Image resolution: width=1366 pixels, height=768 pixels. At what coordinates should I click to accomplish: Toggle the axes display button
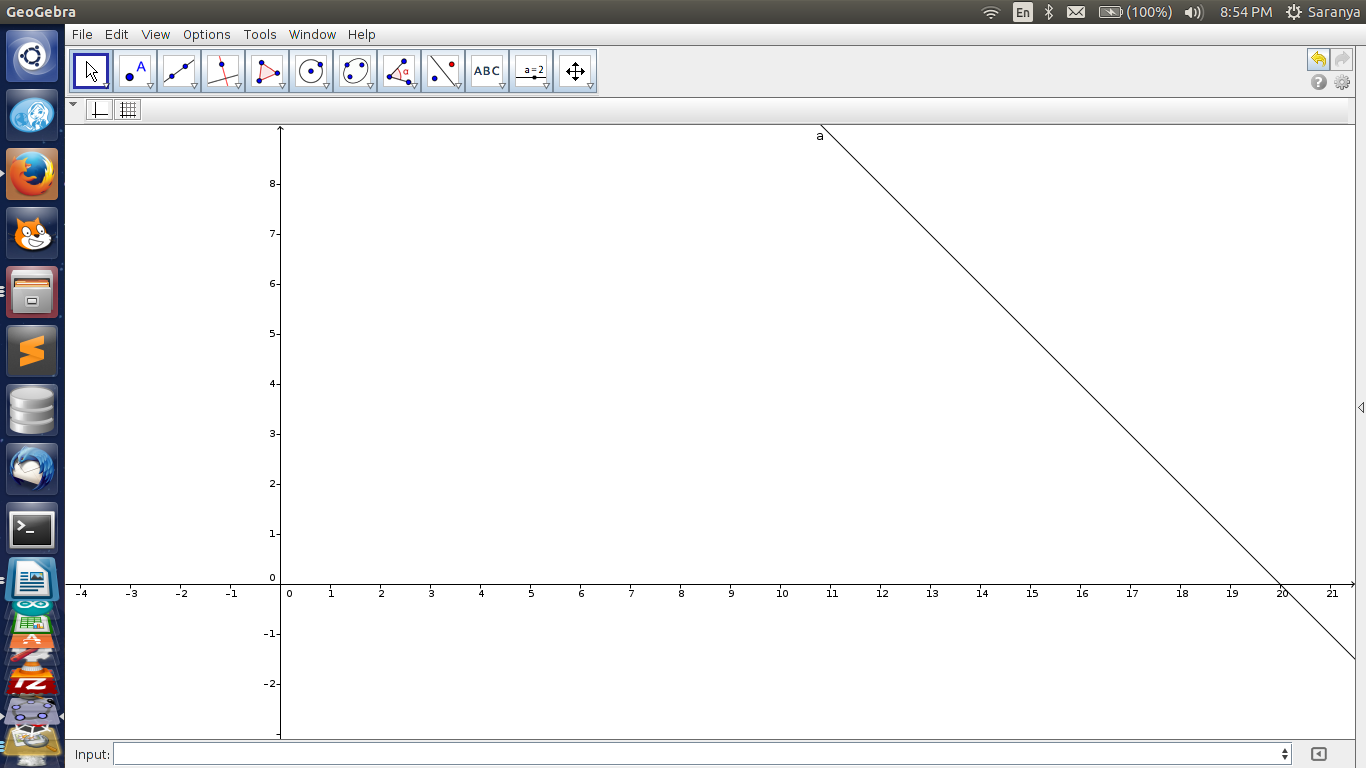coord(99,110)
